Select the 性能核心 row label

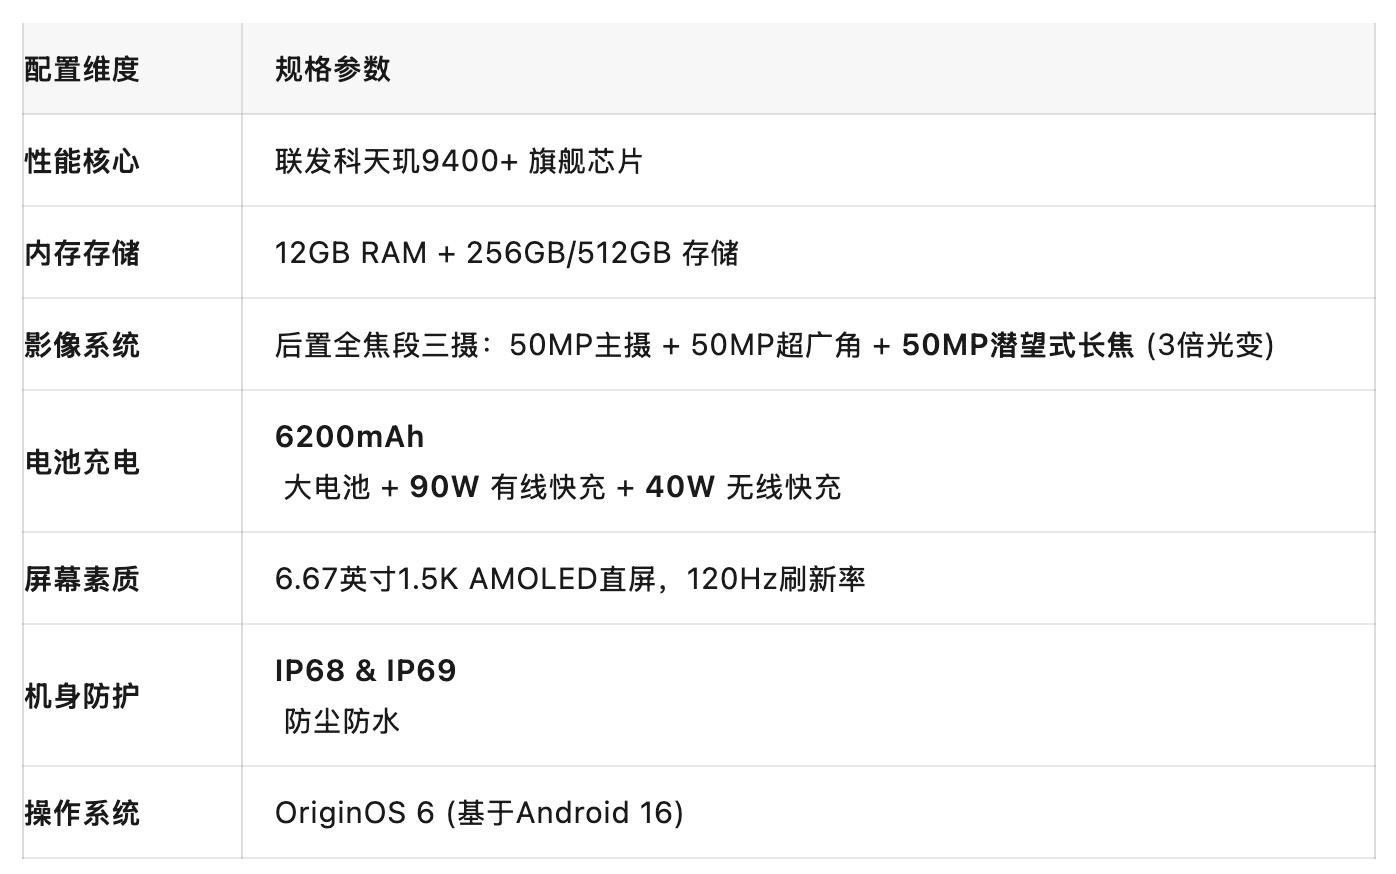click(x=82, y=161)
